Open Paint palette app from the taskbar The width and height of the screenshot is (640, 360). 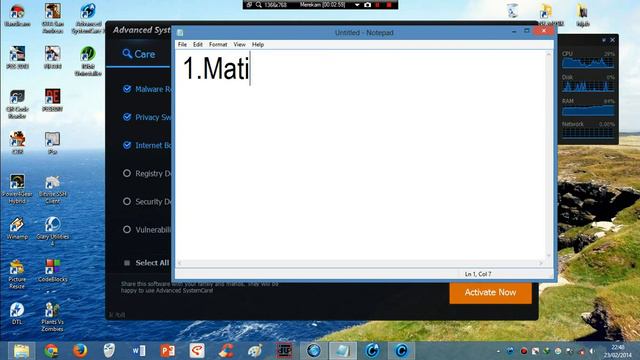(255, 351)
